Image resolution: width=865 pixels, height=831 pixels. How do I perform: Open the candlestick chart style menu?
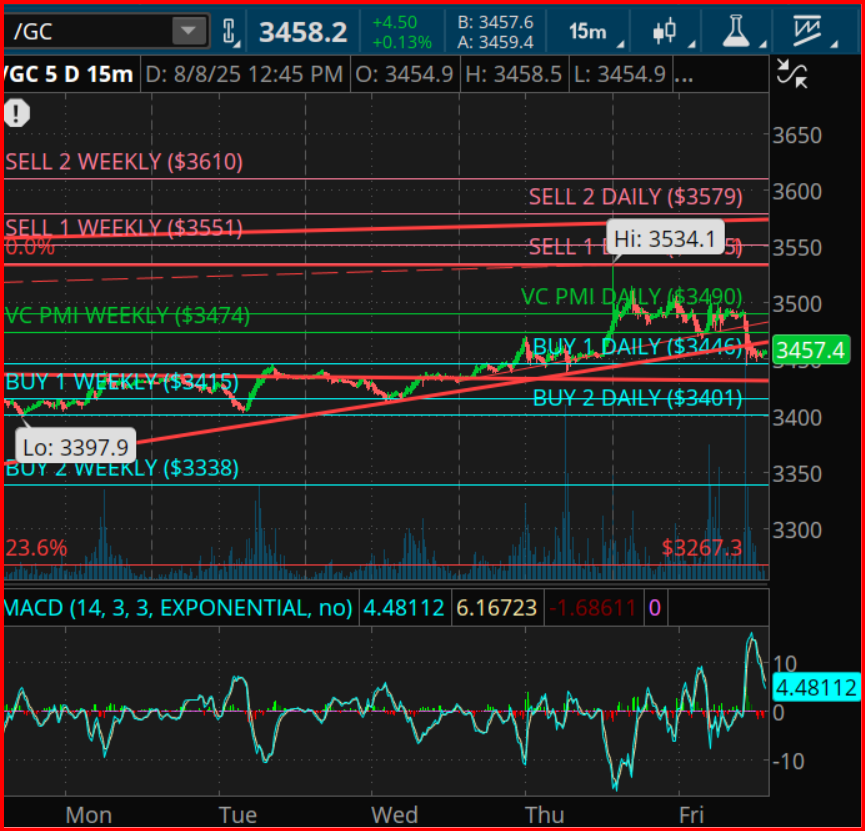click(x=667, y=32)
